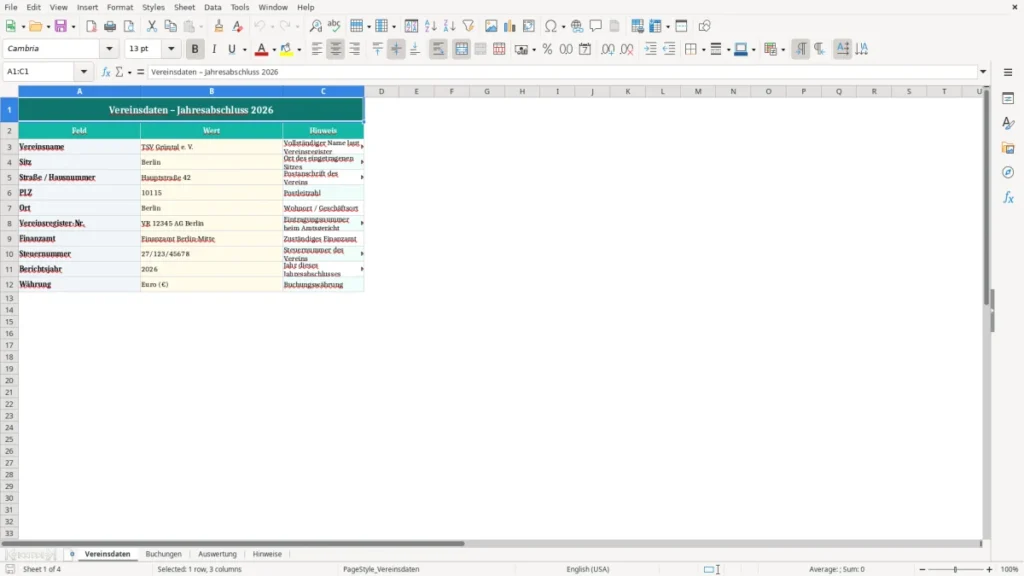
Task: Click the zoom out minus button
Action: coord(922,569)
